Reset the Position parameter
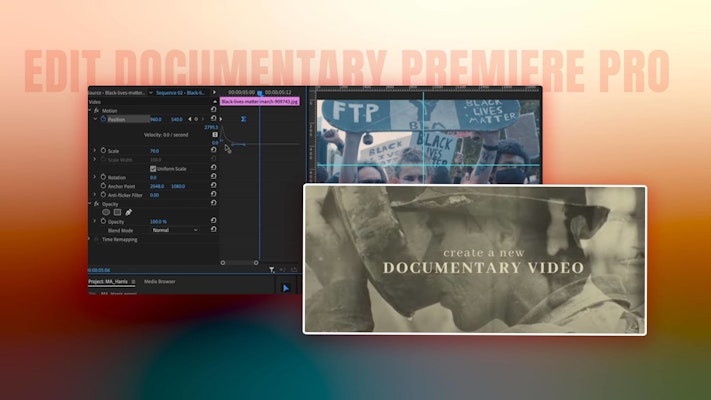This screenshot has height=400, width=711. pyautogui.click(x=213, y=118)
